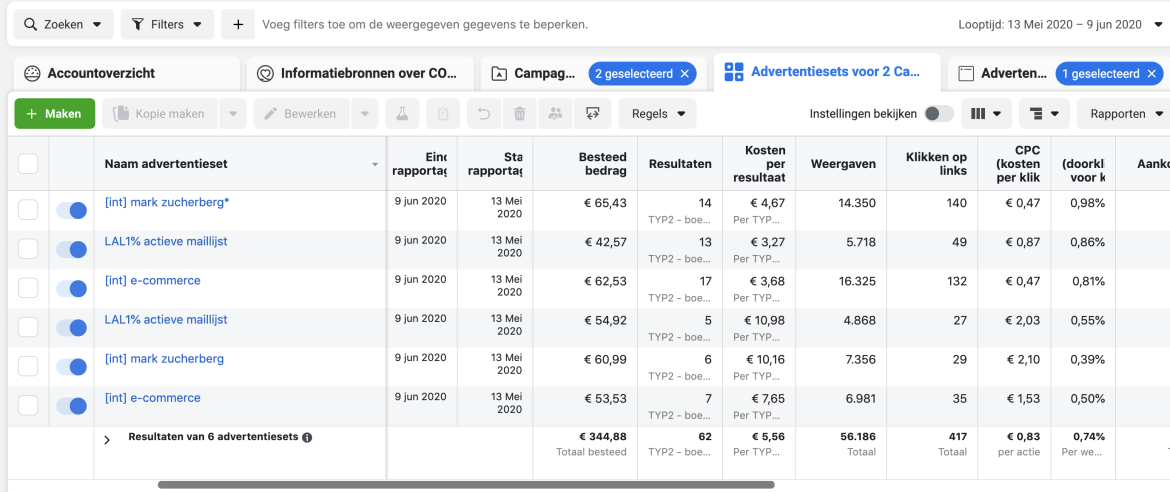Click the total link clicks '417' value

pos(957,437)
